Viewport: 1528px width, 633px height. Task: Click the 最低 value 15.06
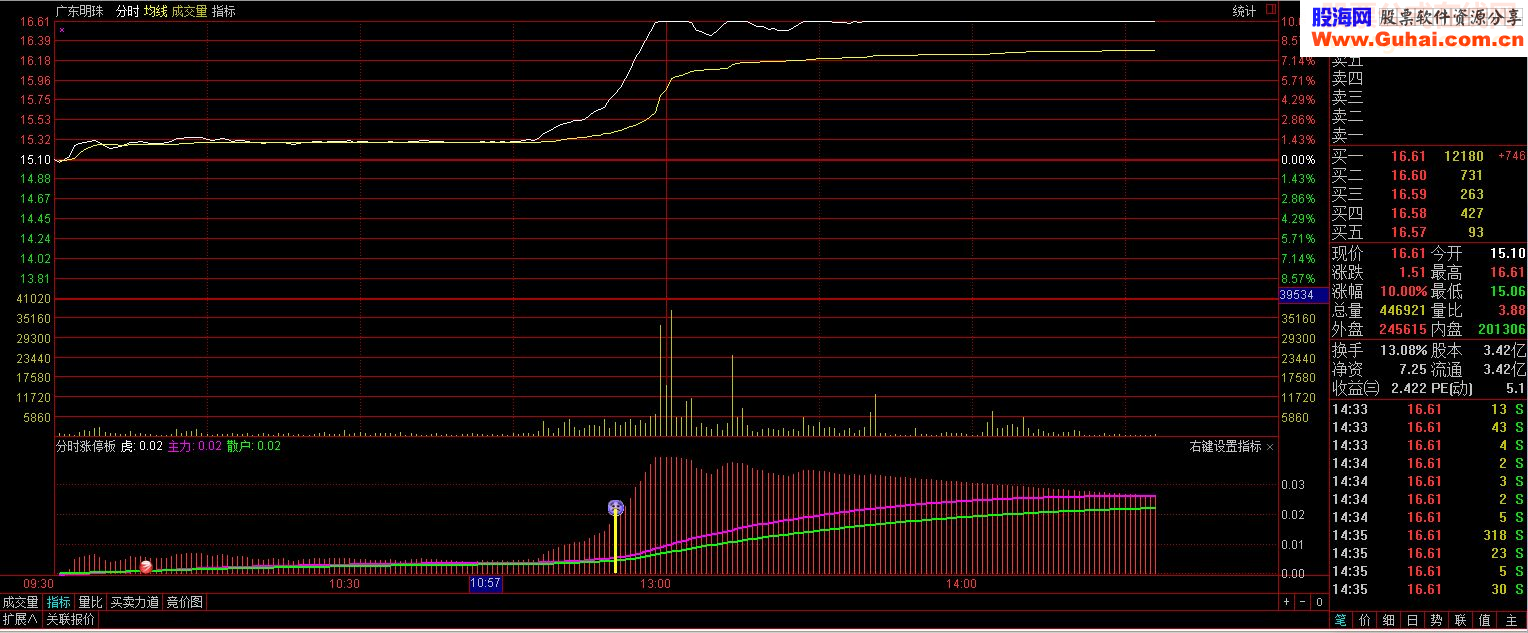1508,291
